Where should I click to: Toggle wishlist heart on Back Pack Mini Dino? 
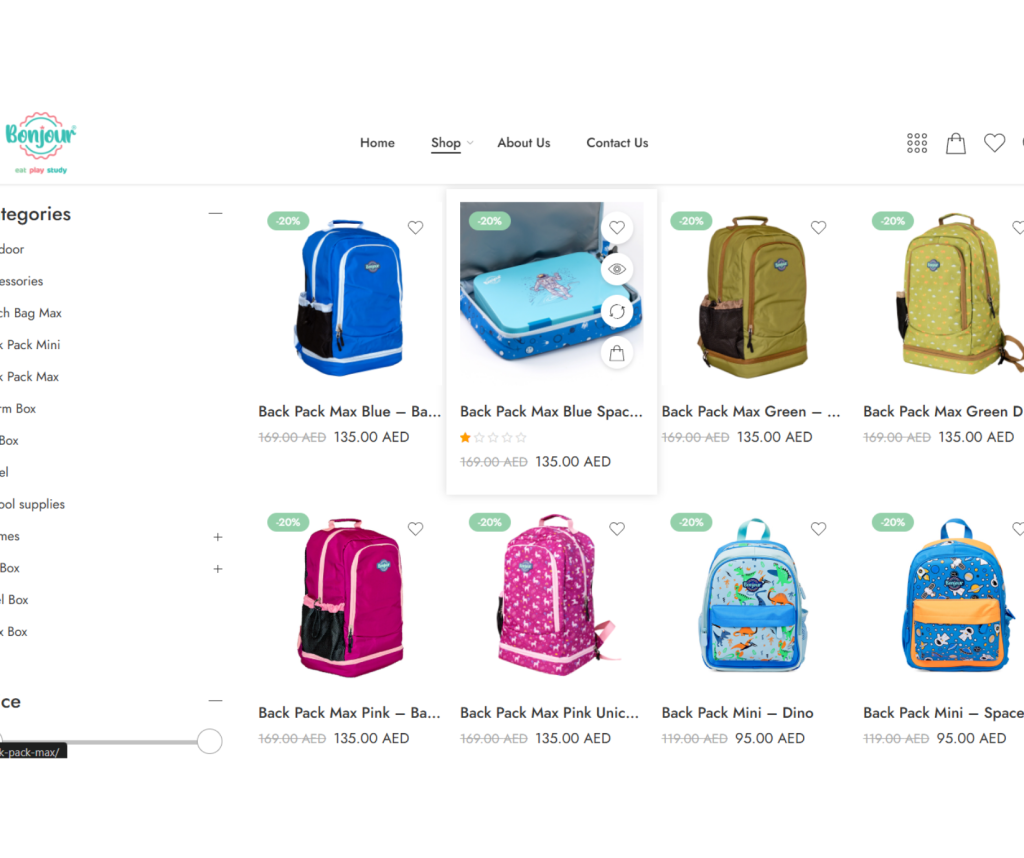click(818, 528)
